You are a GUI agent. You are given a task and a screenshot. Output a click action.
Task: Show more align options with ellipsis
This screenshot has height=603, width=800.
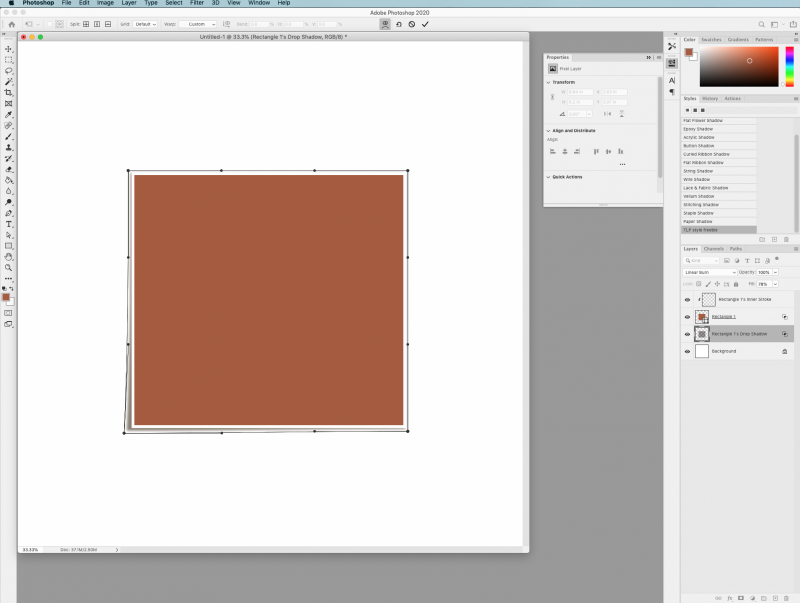click(622, 164)
